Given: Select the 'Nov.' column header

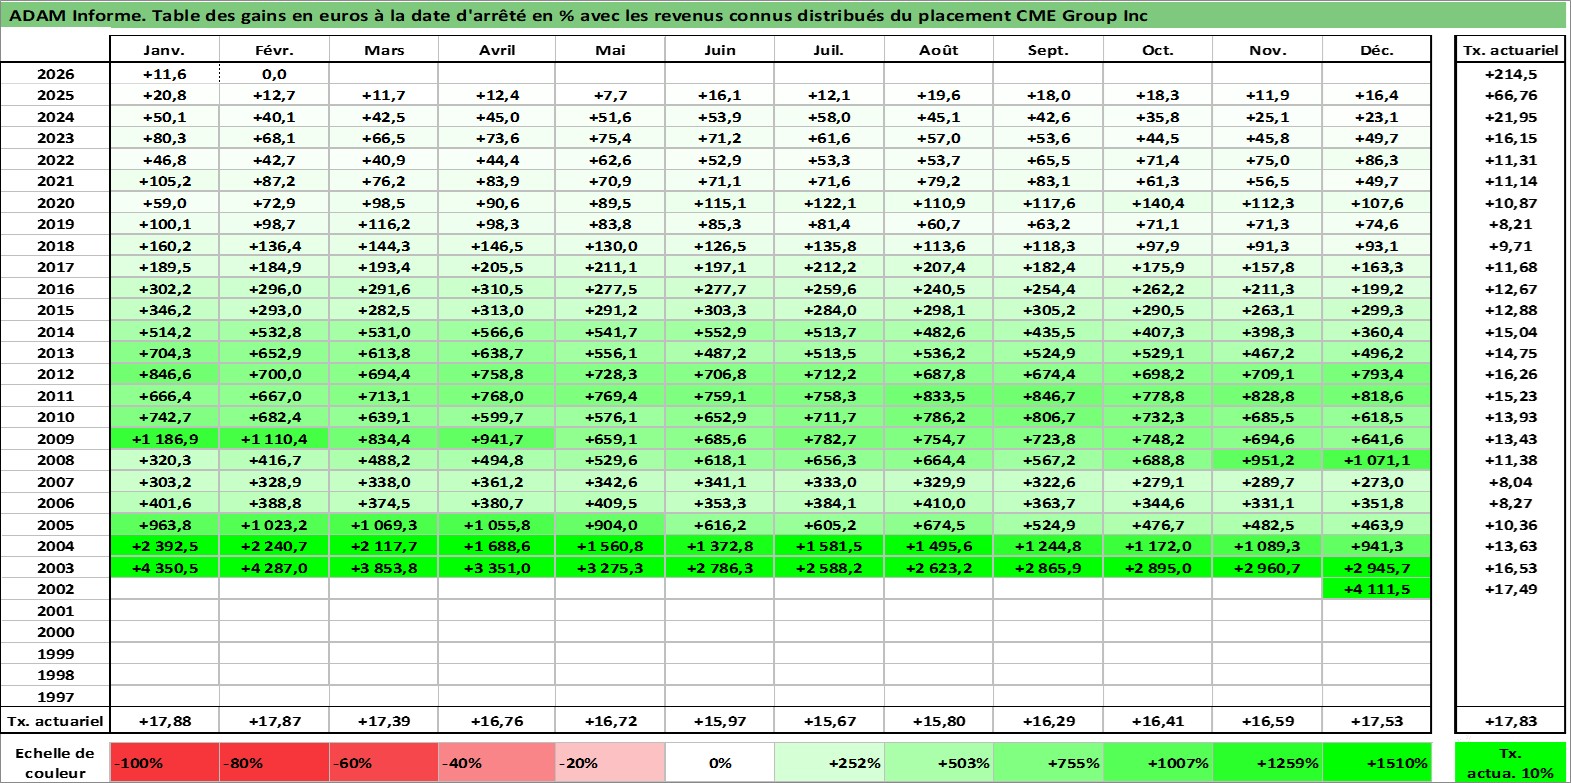Looking at the screenshot, I should (1267, 50).
